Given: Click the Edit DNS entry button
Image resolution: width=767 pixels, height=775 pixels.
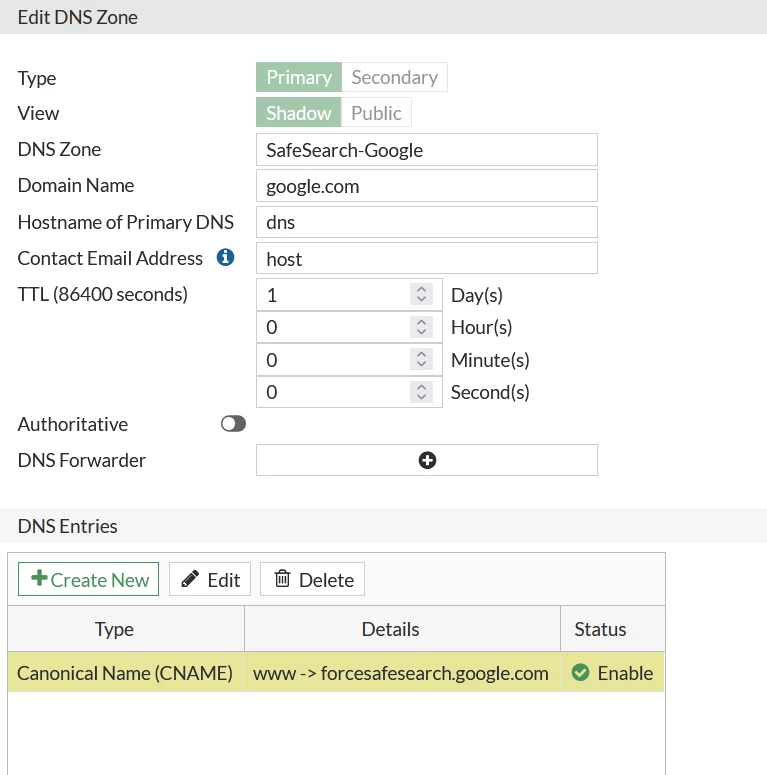Looking at the screenshot, I should (x=210, y=579).
